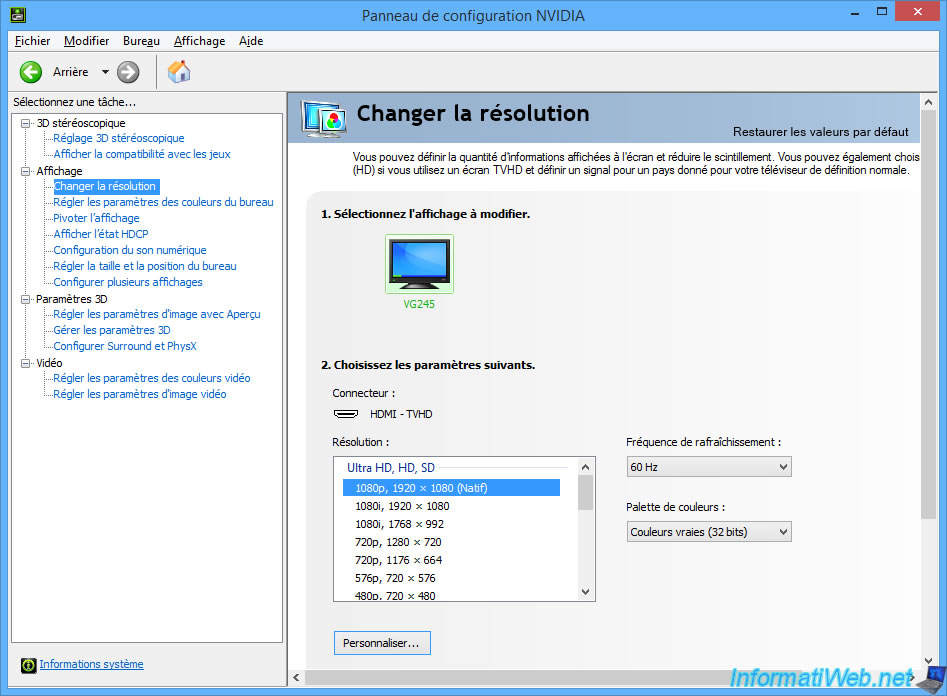Open the Home icon in toolbar
The width and height of the screenshot is (947, 696).
pyautogui.click(x=179, y=72)
